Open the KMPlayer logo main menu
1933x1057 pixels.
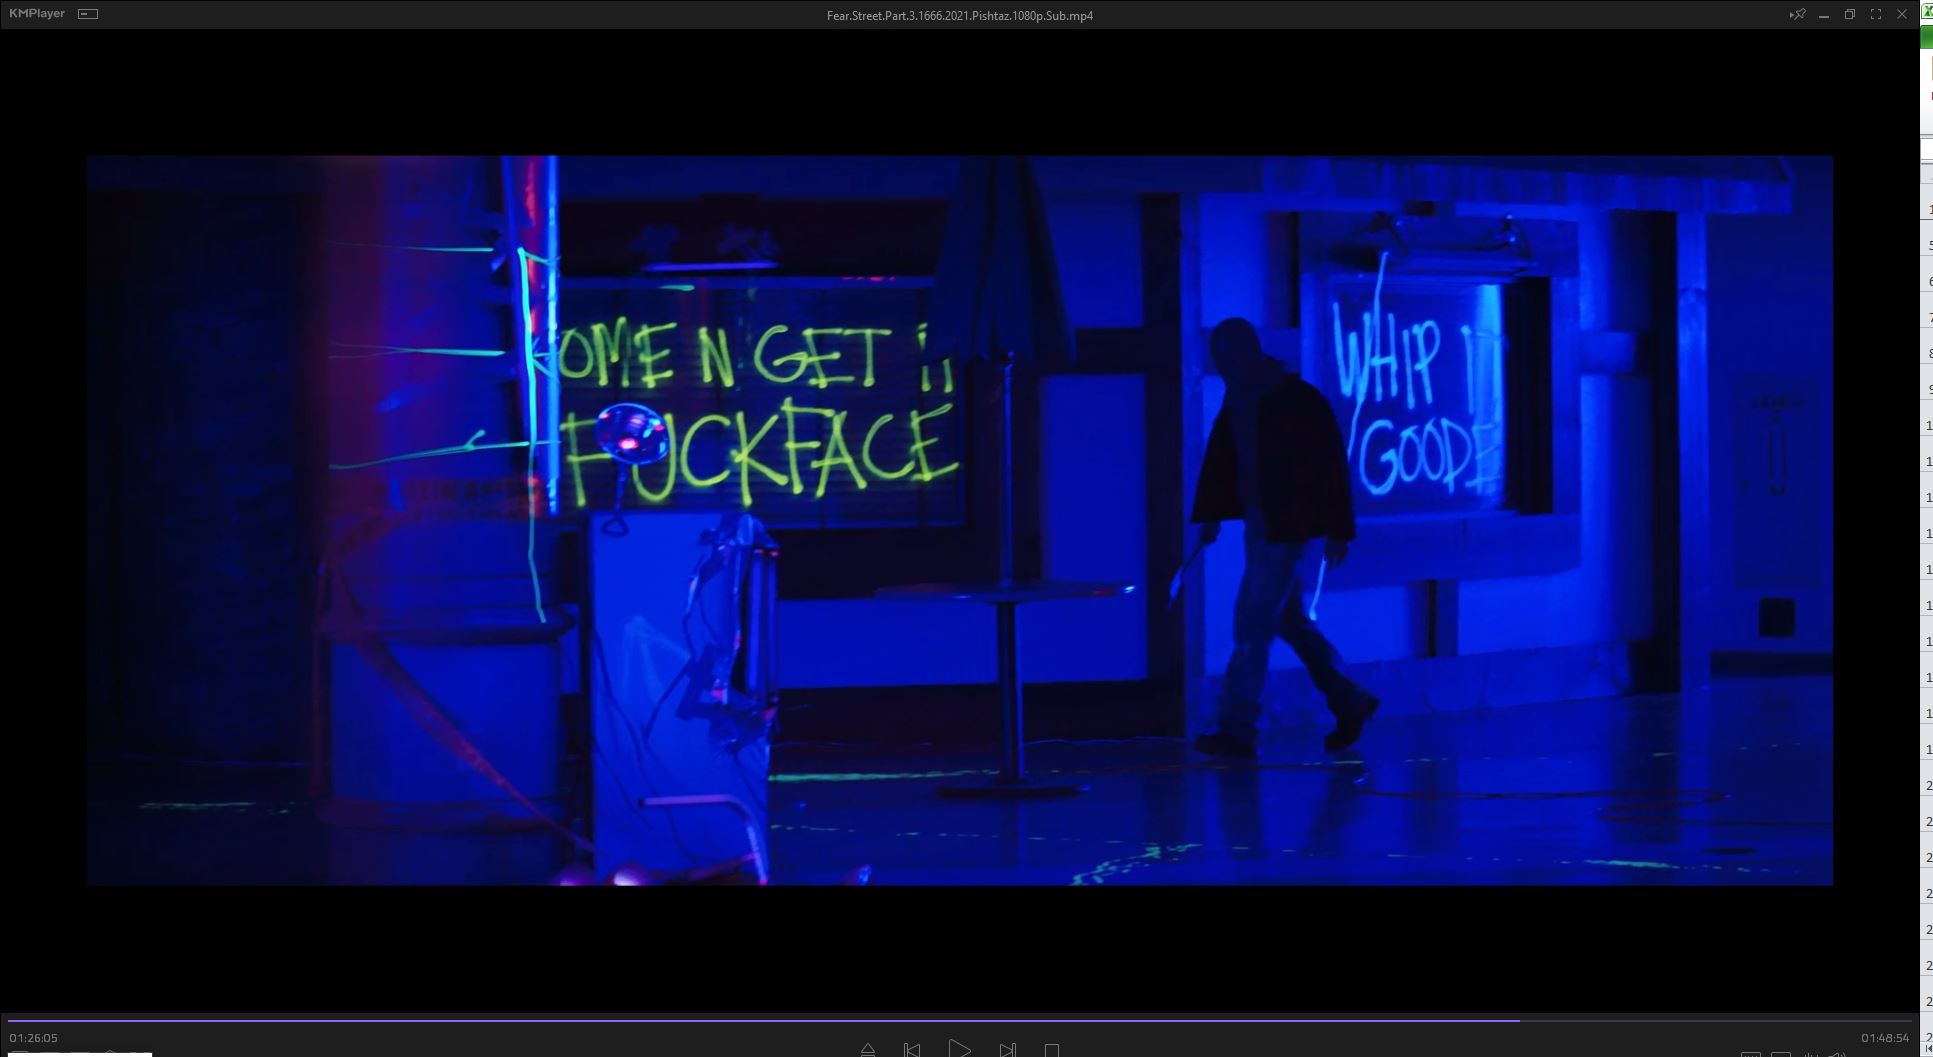pyautogui.click(x=36, y=14)
